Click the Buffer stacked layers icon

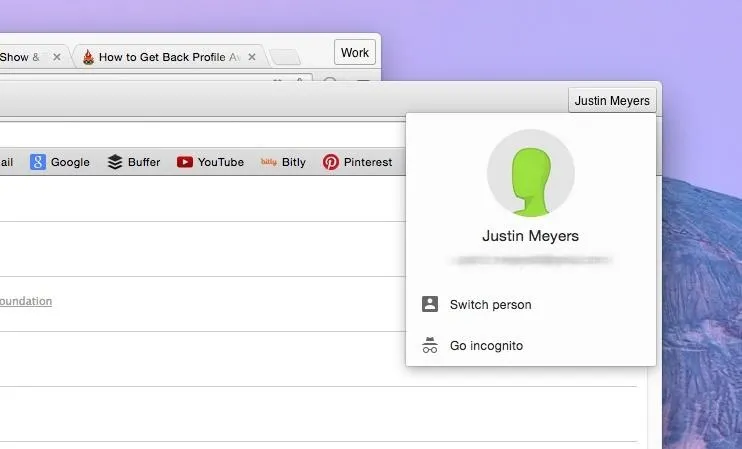[x=115, y=162]
